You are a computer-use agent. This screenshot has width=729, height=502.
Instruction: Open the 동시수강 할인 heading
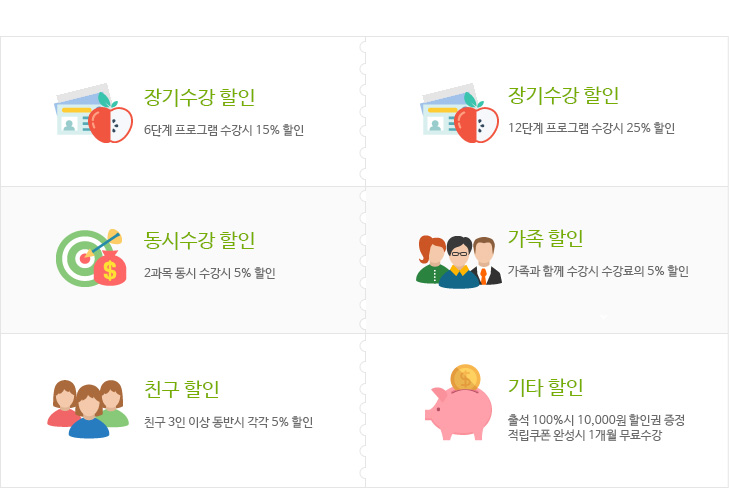[199, 240]
